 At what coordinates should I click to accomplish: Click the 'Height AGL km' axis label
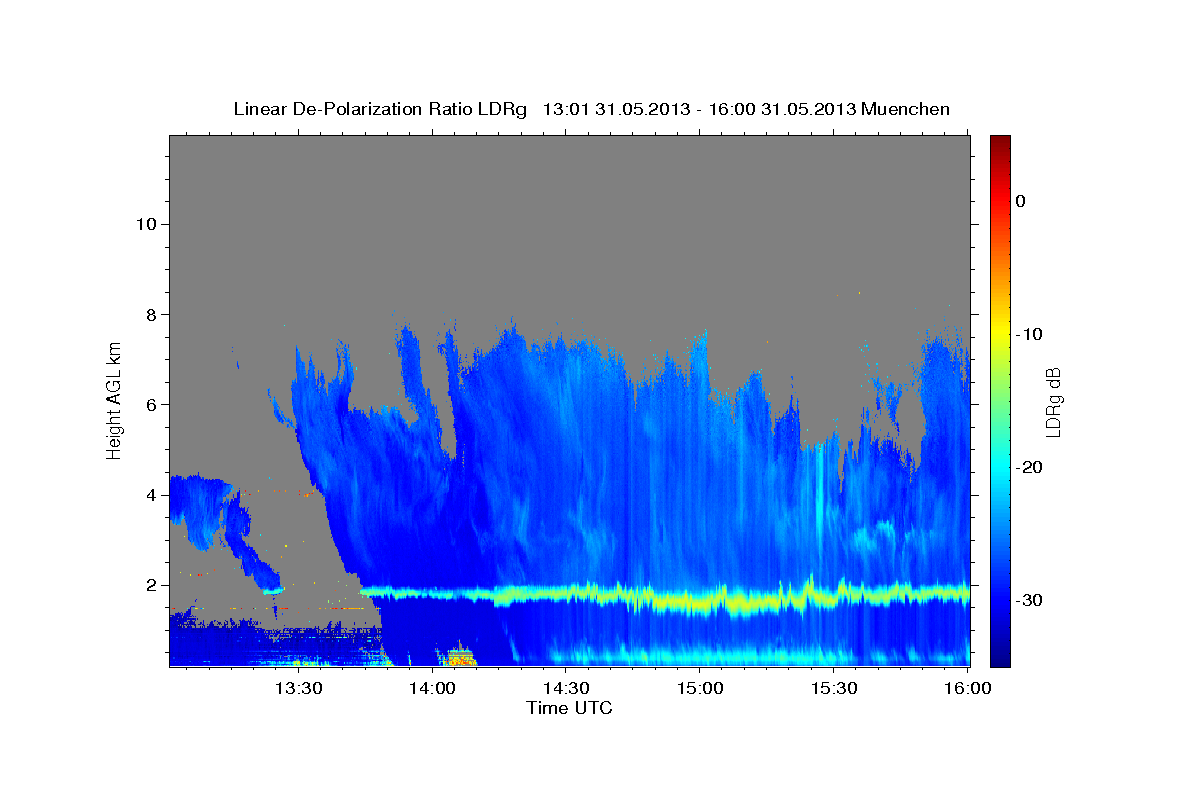(x=114, y=400)
